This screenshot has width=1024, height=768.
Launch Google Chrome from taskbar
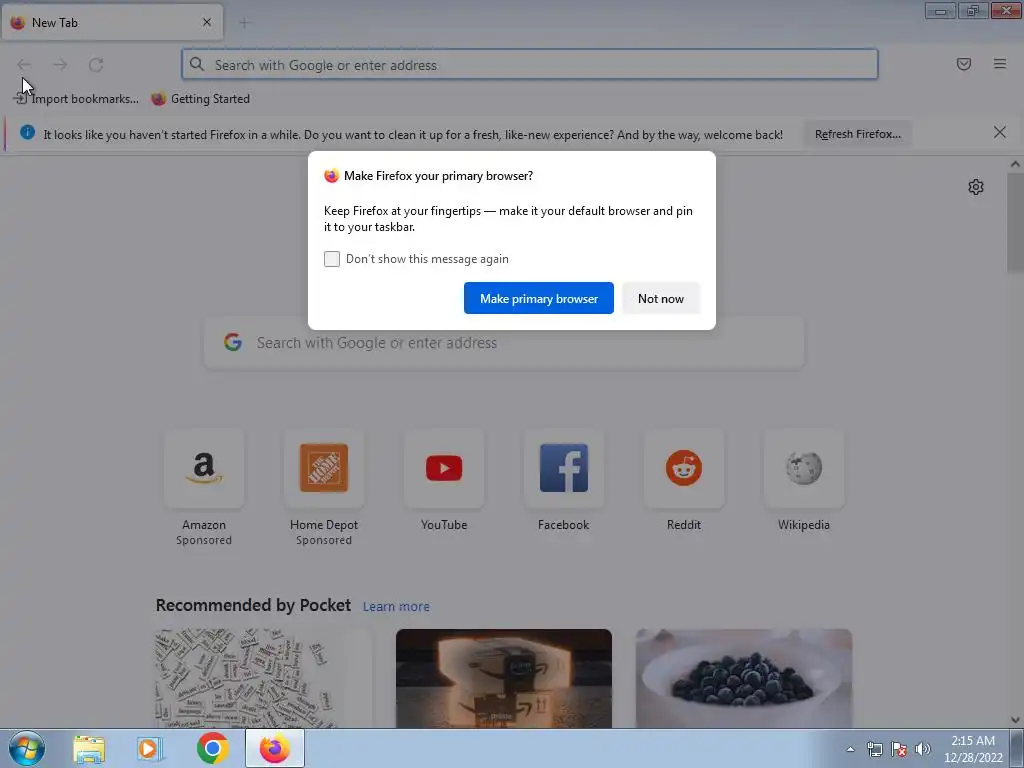coord(212,748)
